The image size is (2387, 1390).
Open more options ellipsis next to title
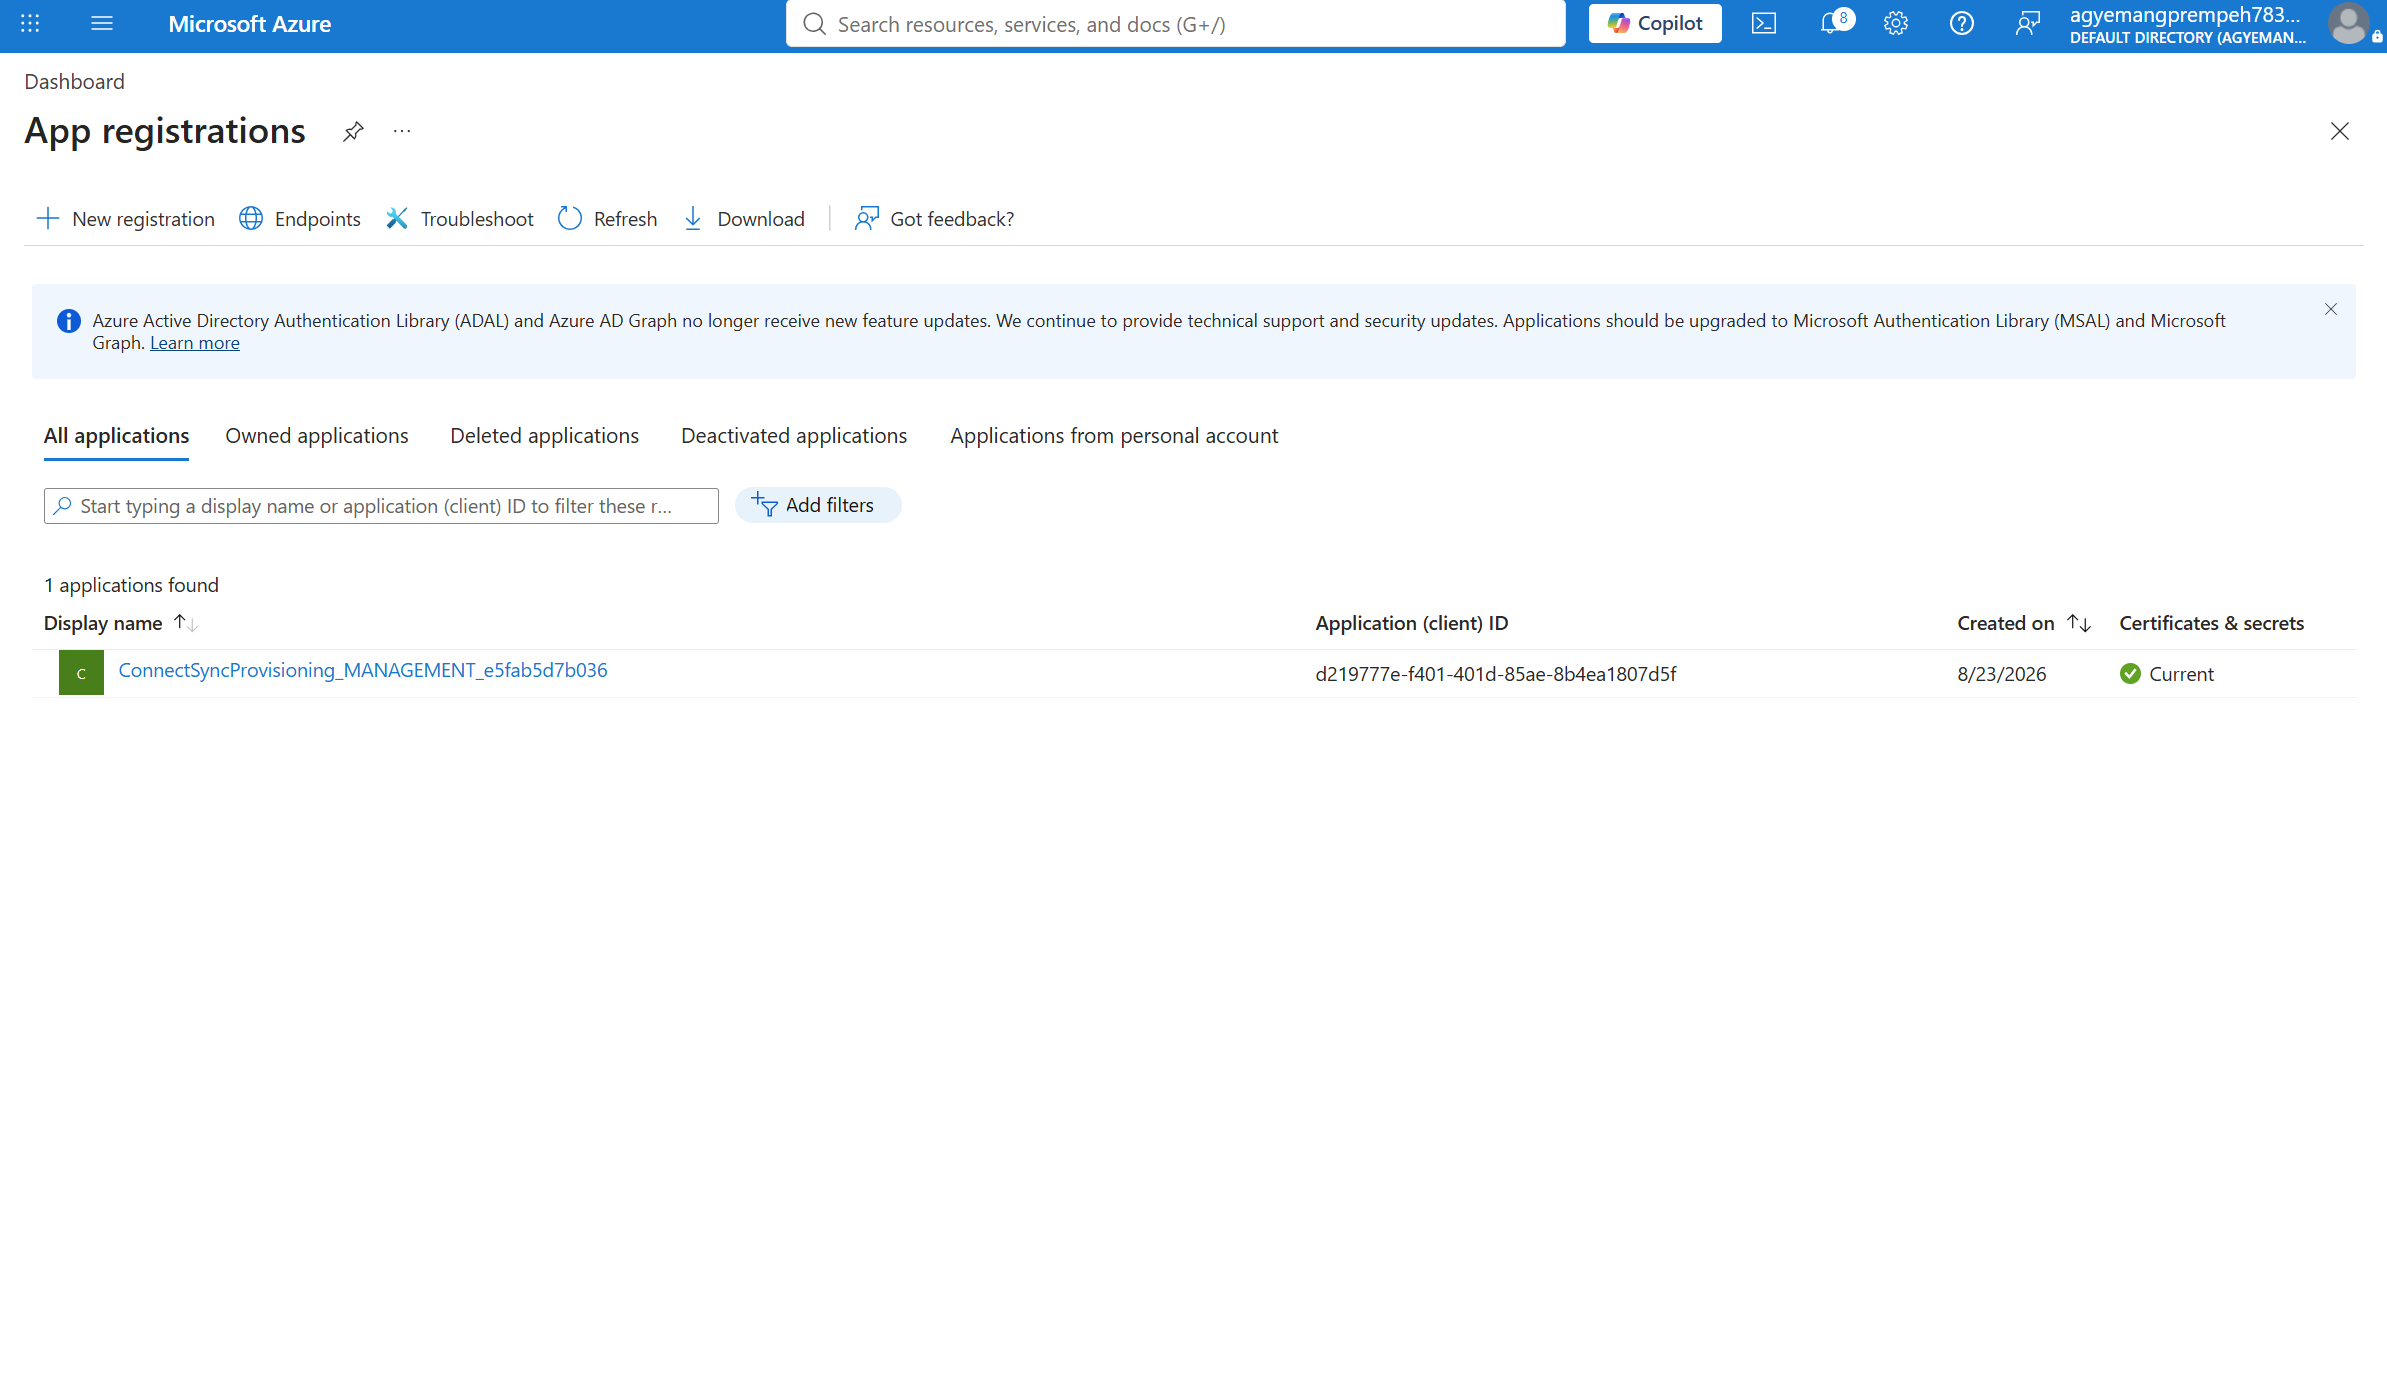(x=402, y=132)
